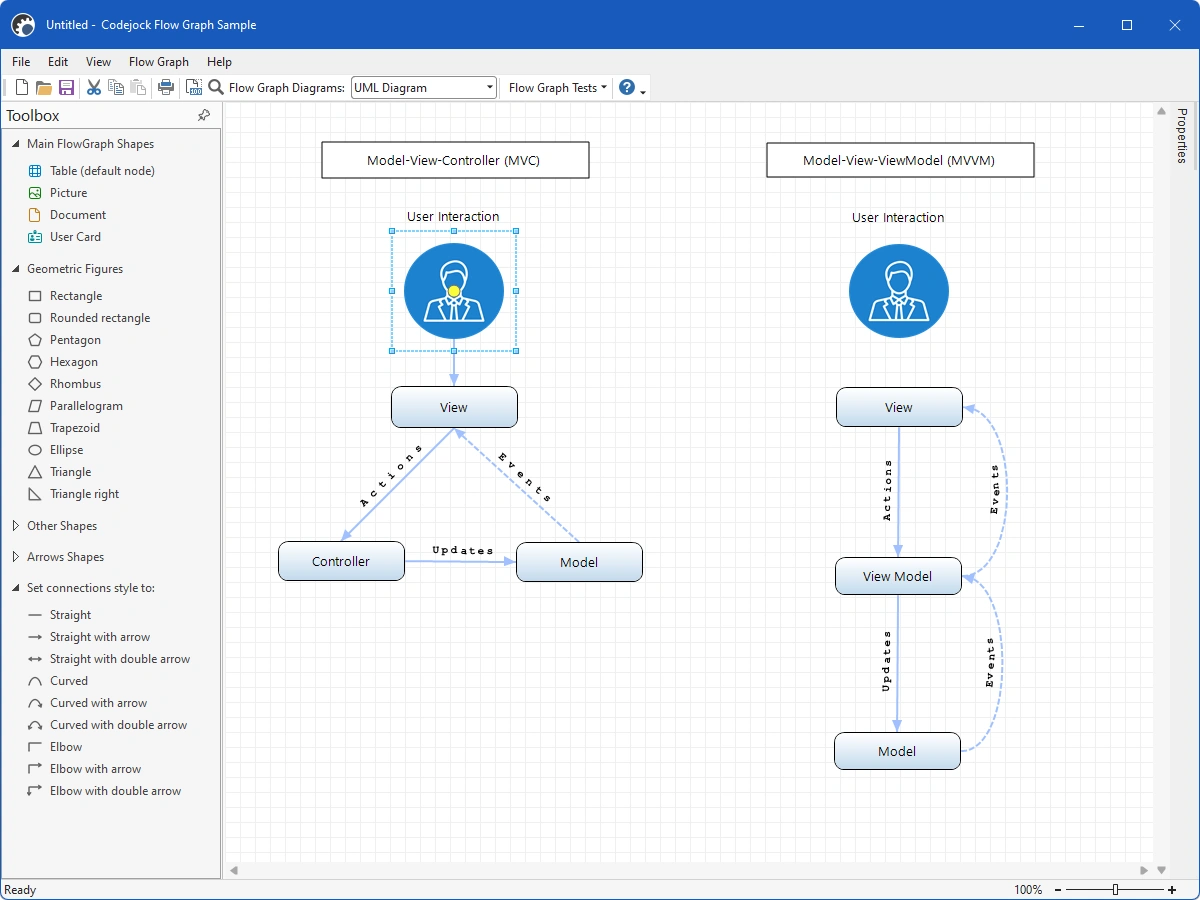Set connection style to Straight with arrow
The image size is (1200, 900).
point(100,637)
